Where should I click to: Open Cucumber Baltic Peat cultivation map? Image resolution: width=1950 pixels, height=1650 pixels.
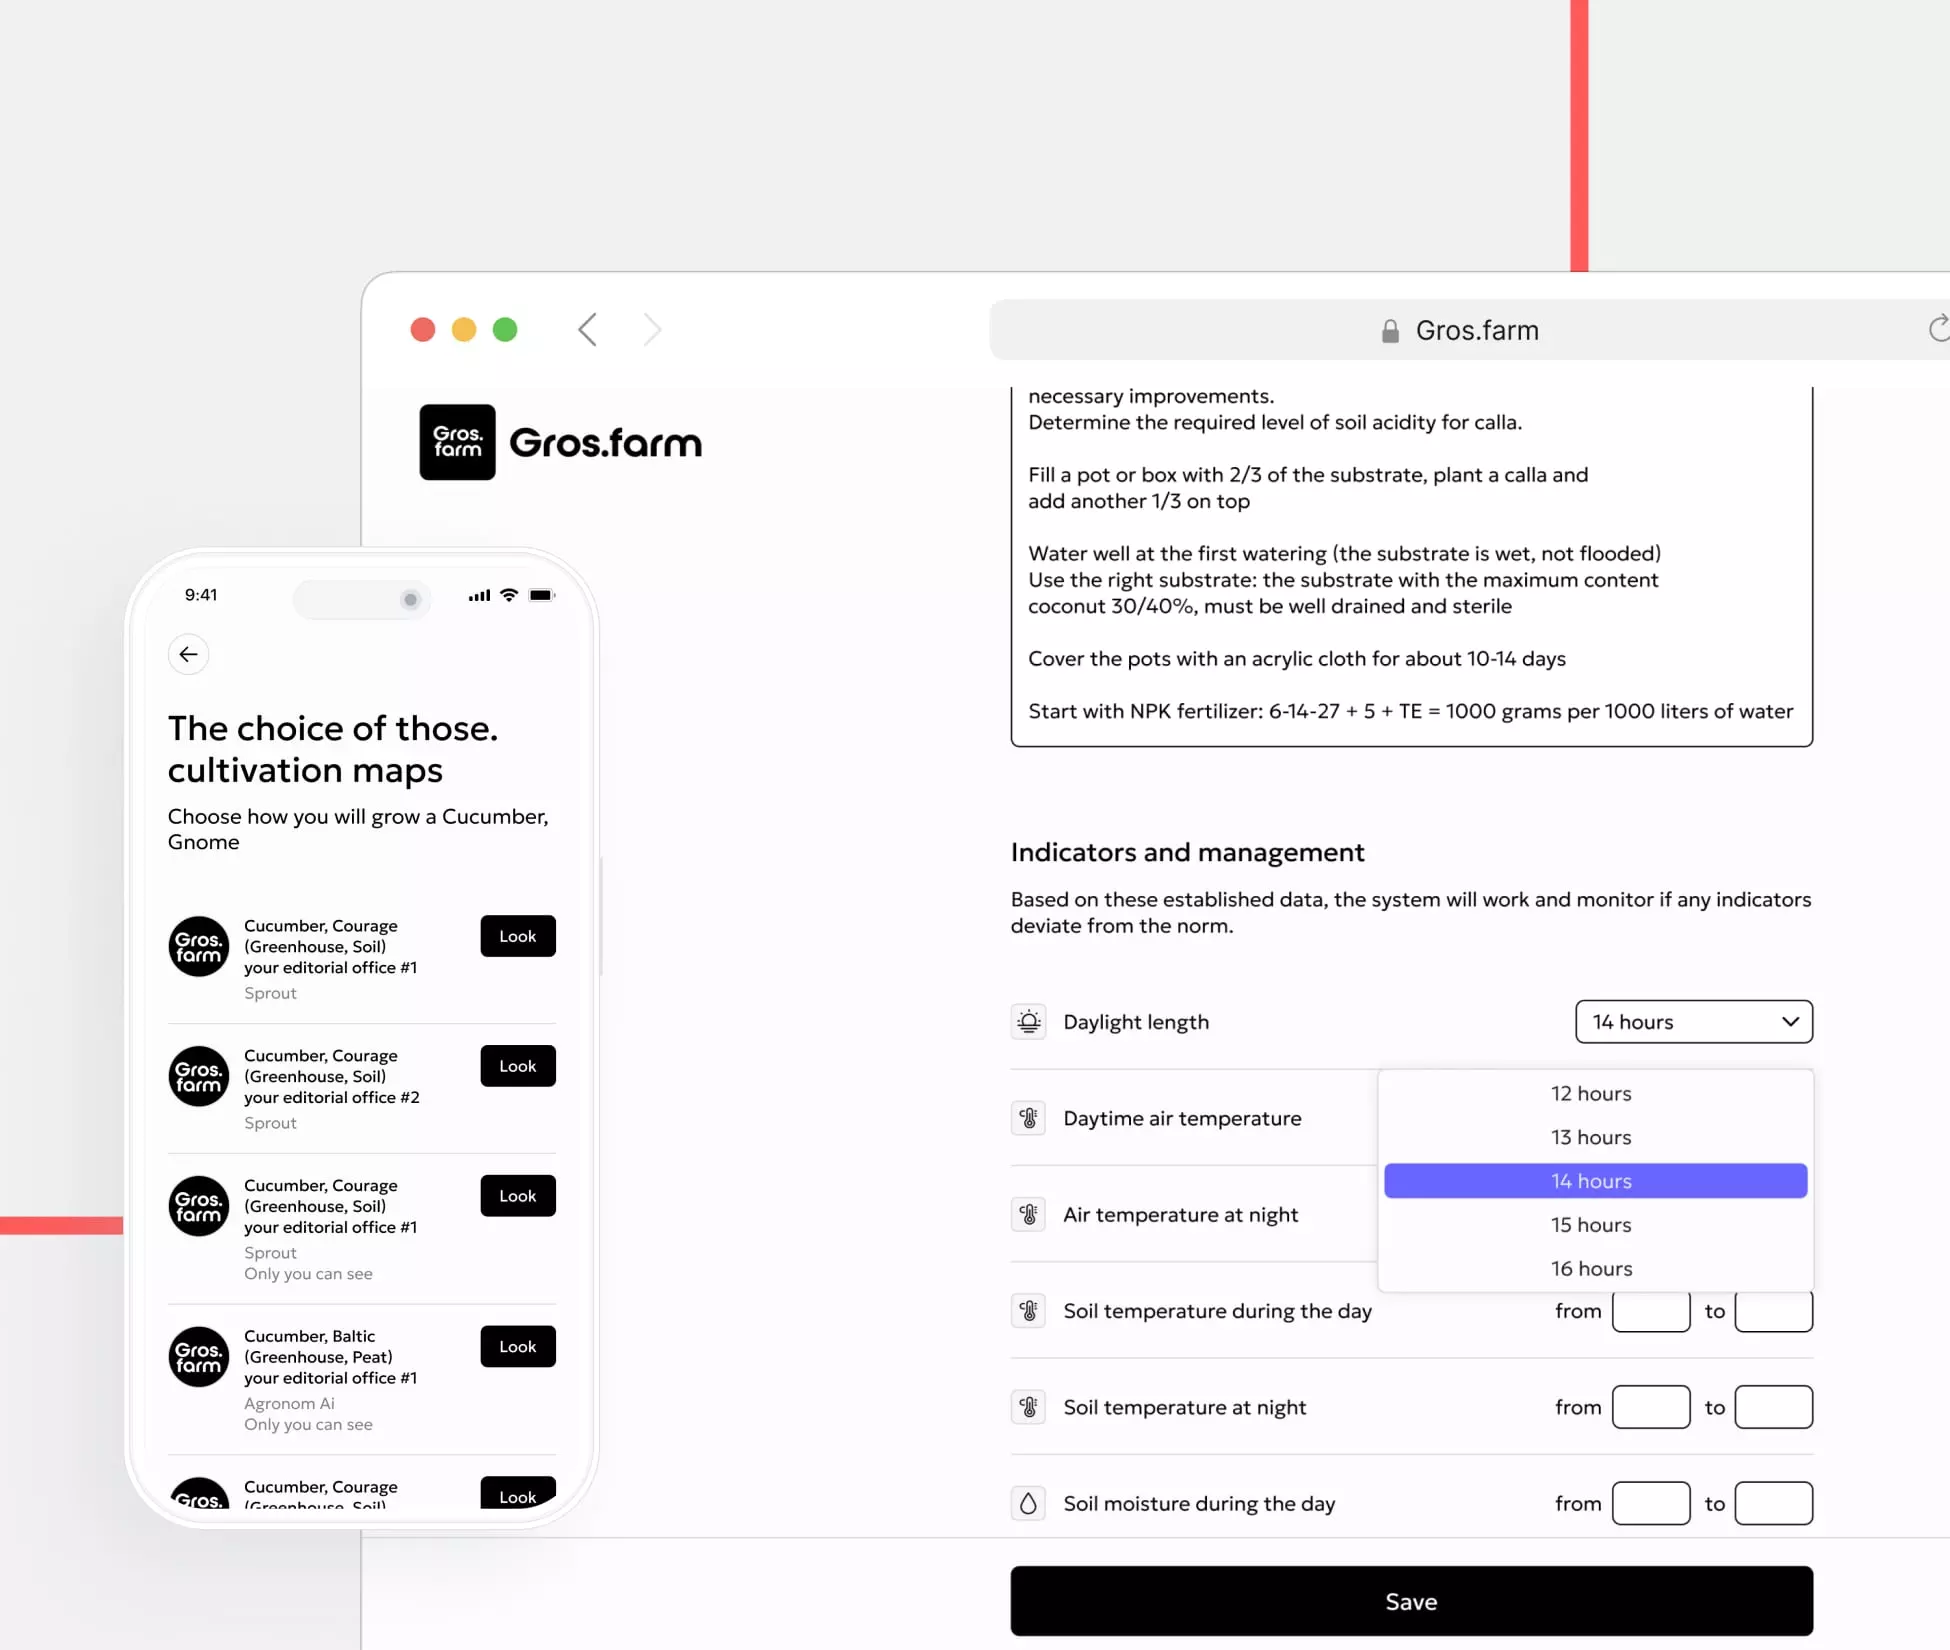[x=517, y=1346]
